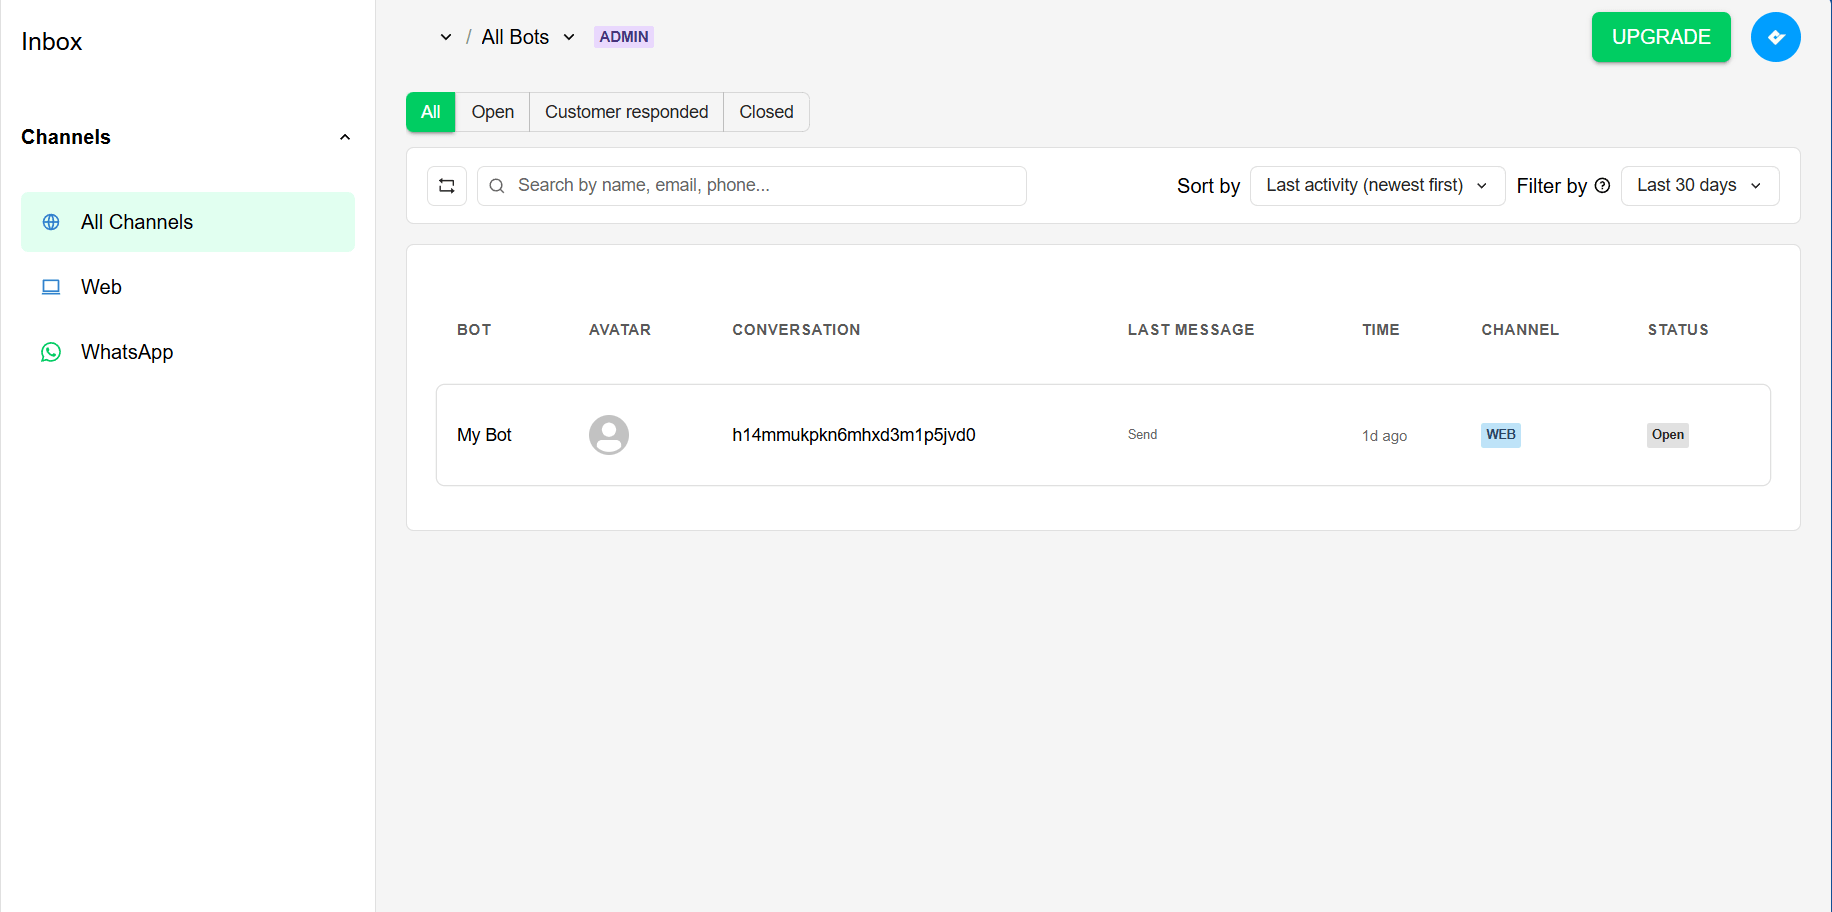Open the Sort by Last activity dropdown

(x=1377, y=186)
